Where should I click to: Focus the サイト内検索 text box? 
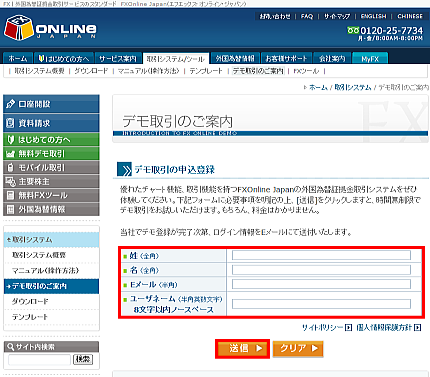[39, 360]
